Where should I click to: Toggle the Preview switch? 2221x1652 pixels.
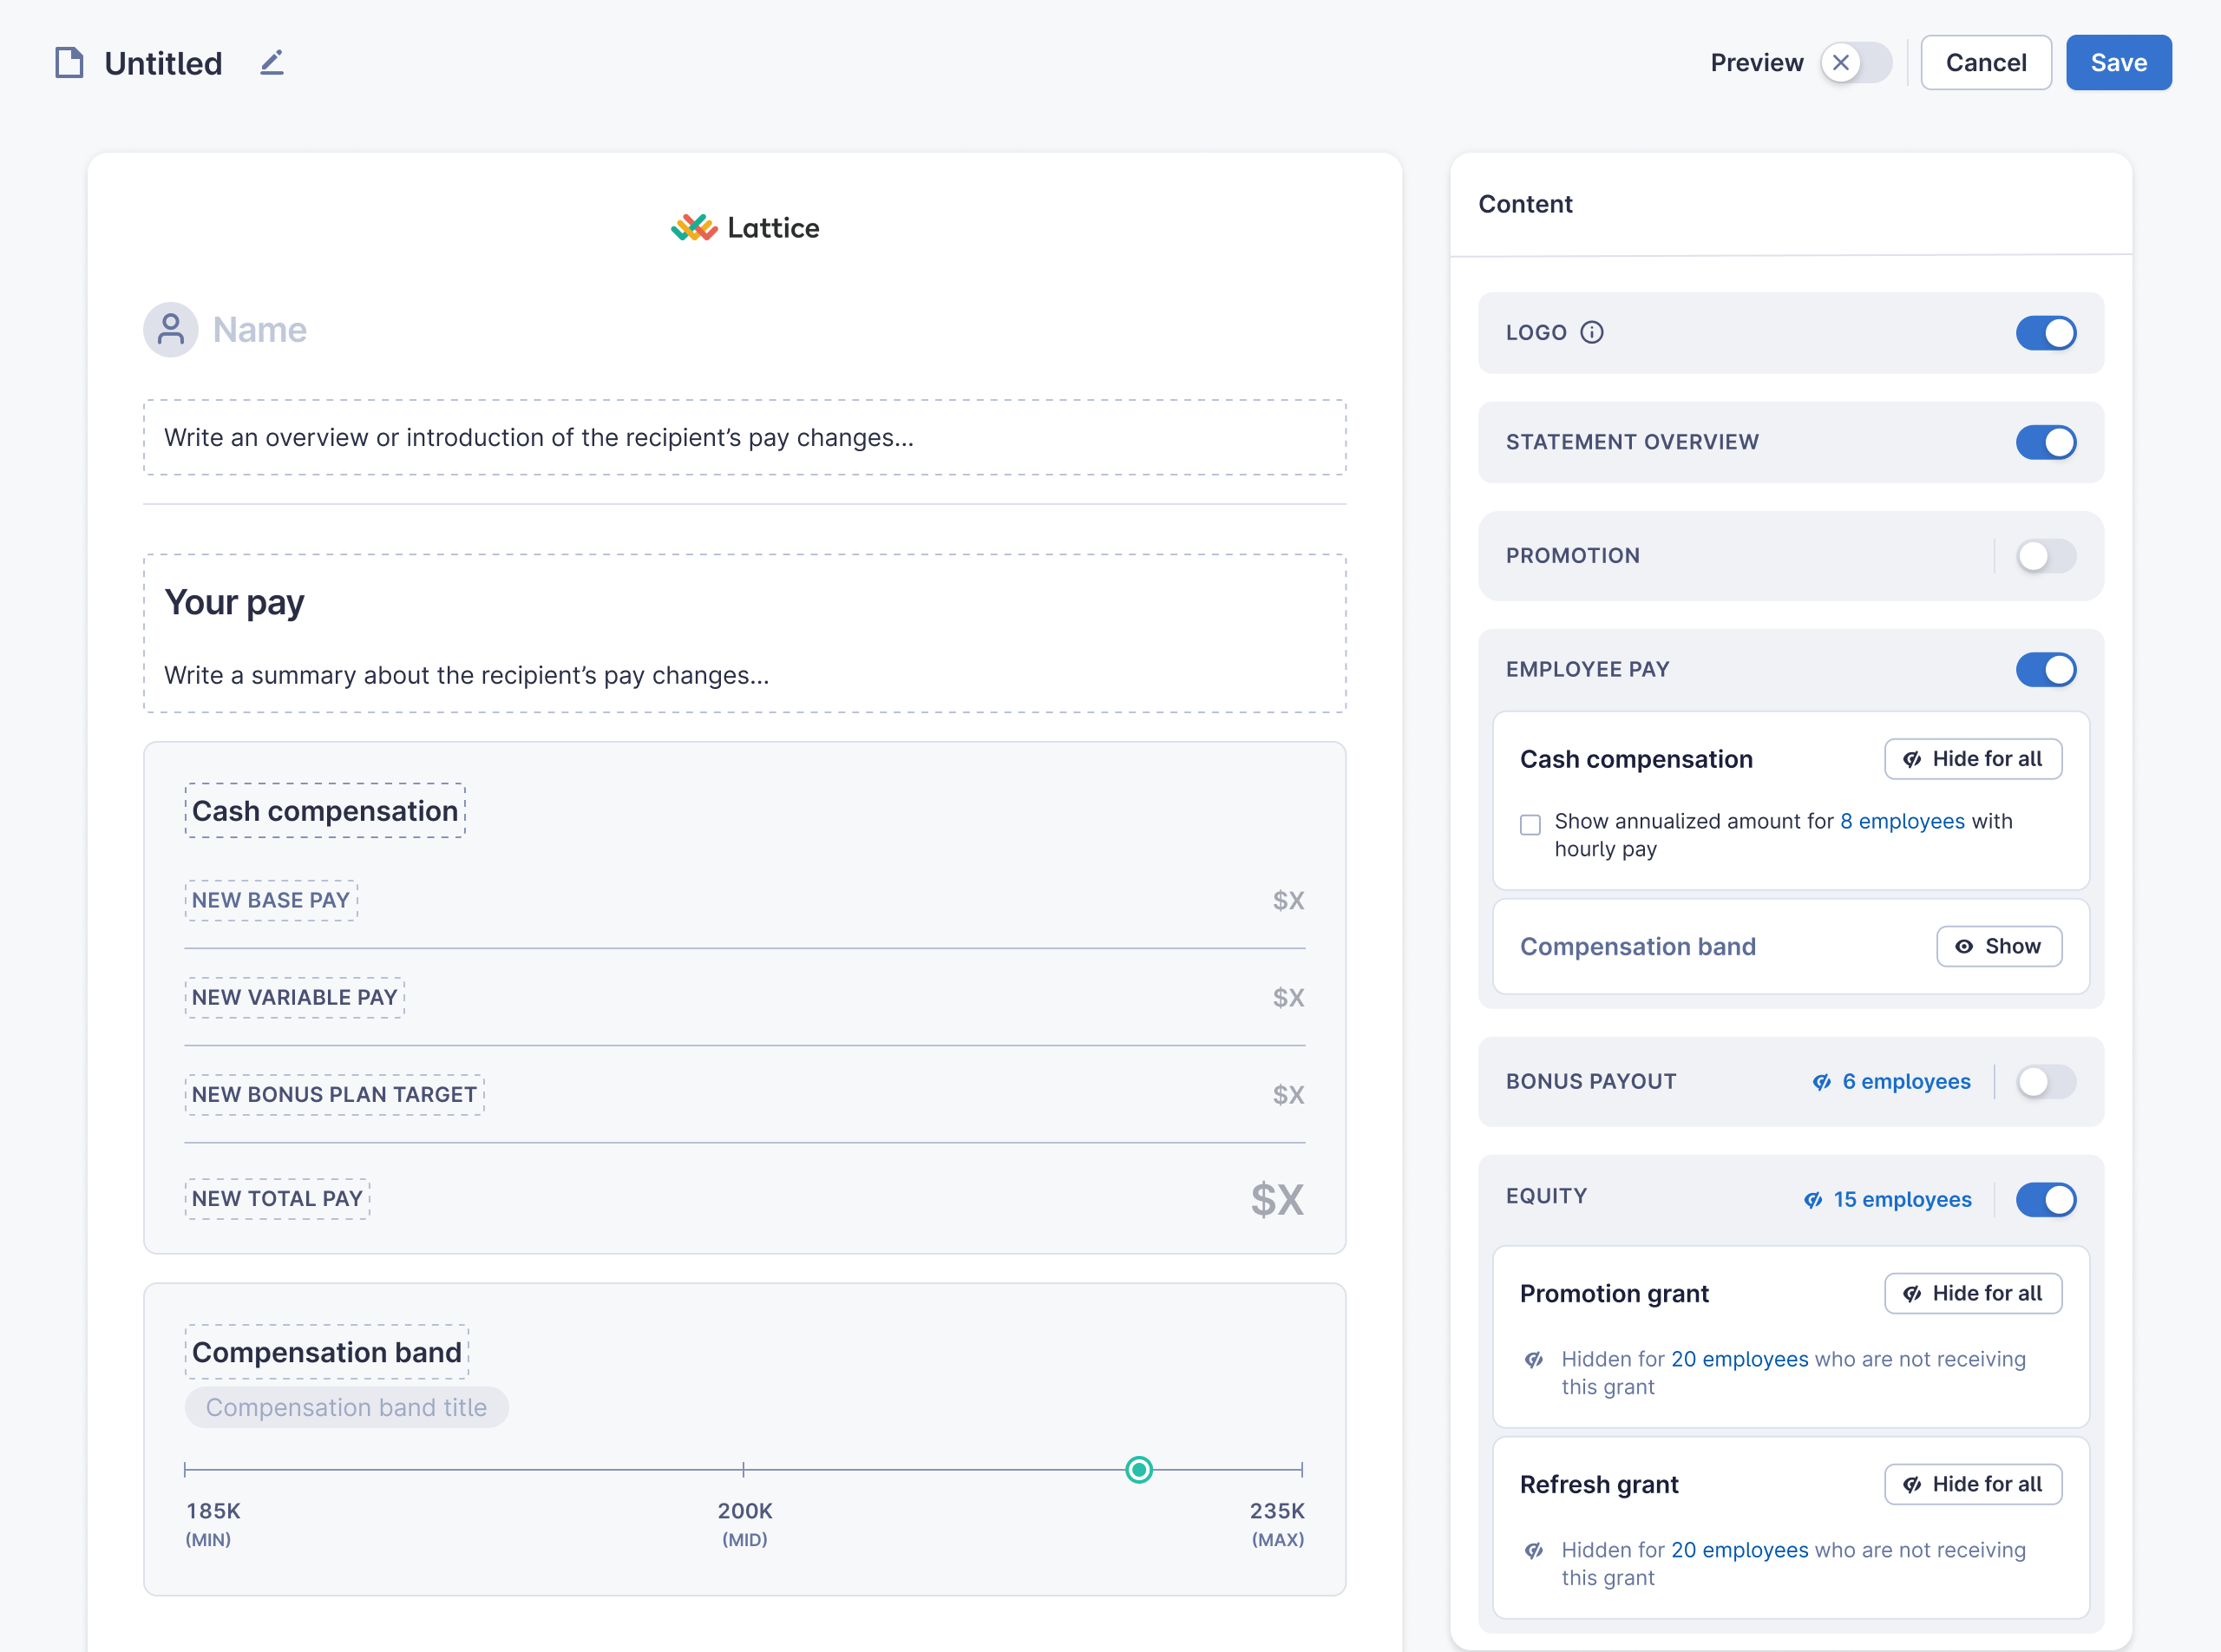point(1855,63)
